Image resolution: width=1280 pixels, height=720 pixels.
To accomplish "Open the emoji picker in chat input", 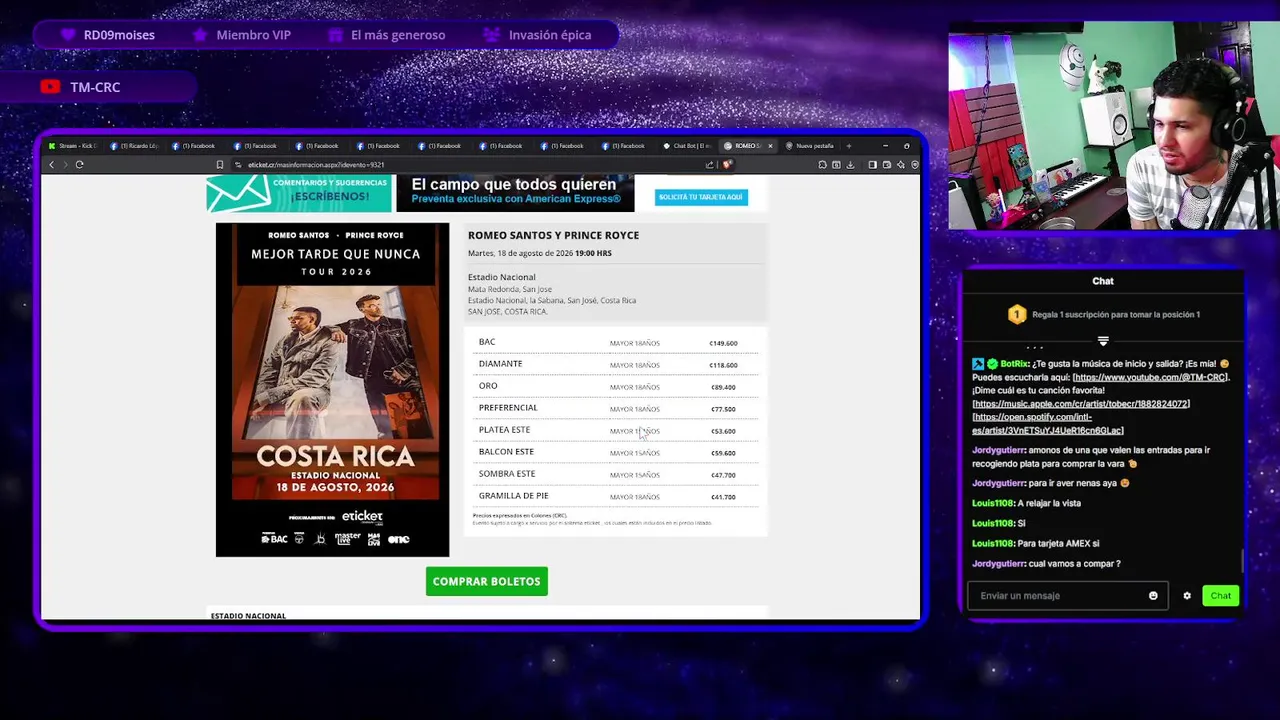I will pyautogui.click(x=1153, y=596).
